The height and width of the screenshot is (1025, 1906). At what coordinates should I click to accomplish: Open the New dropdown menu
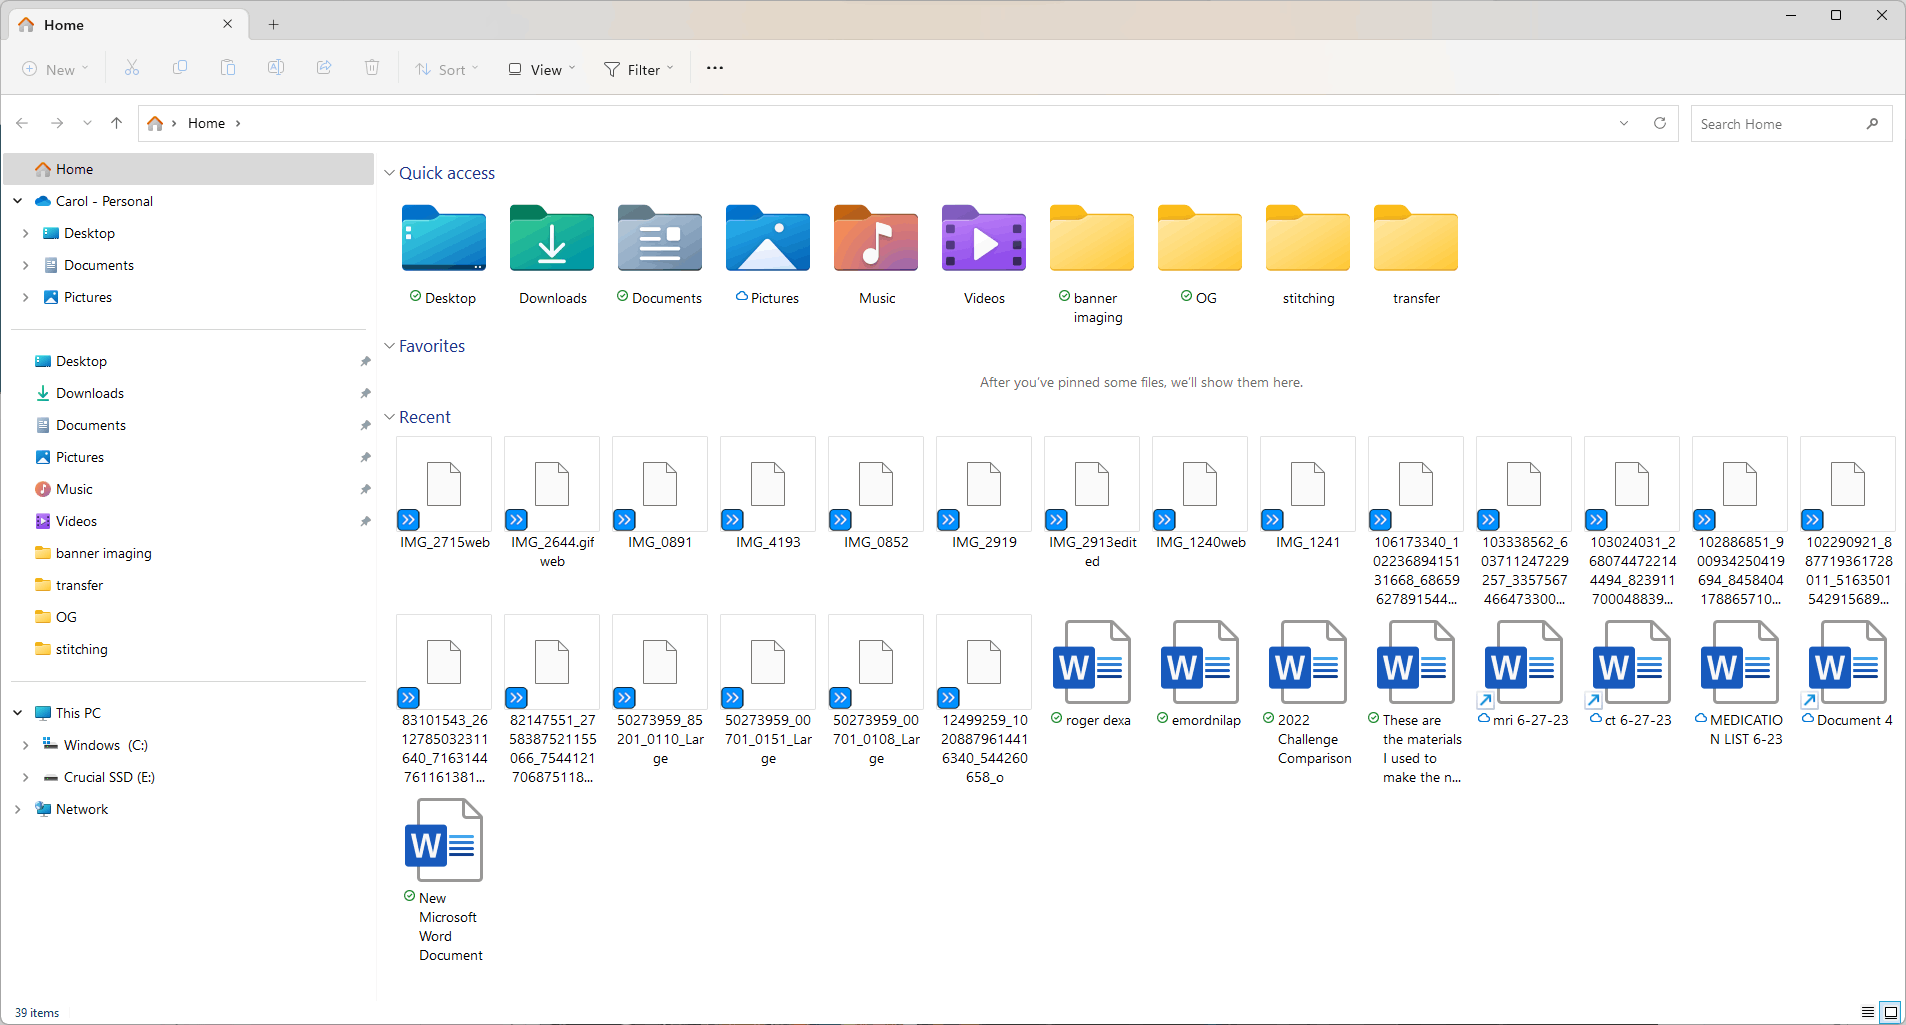[56, 69]
